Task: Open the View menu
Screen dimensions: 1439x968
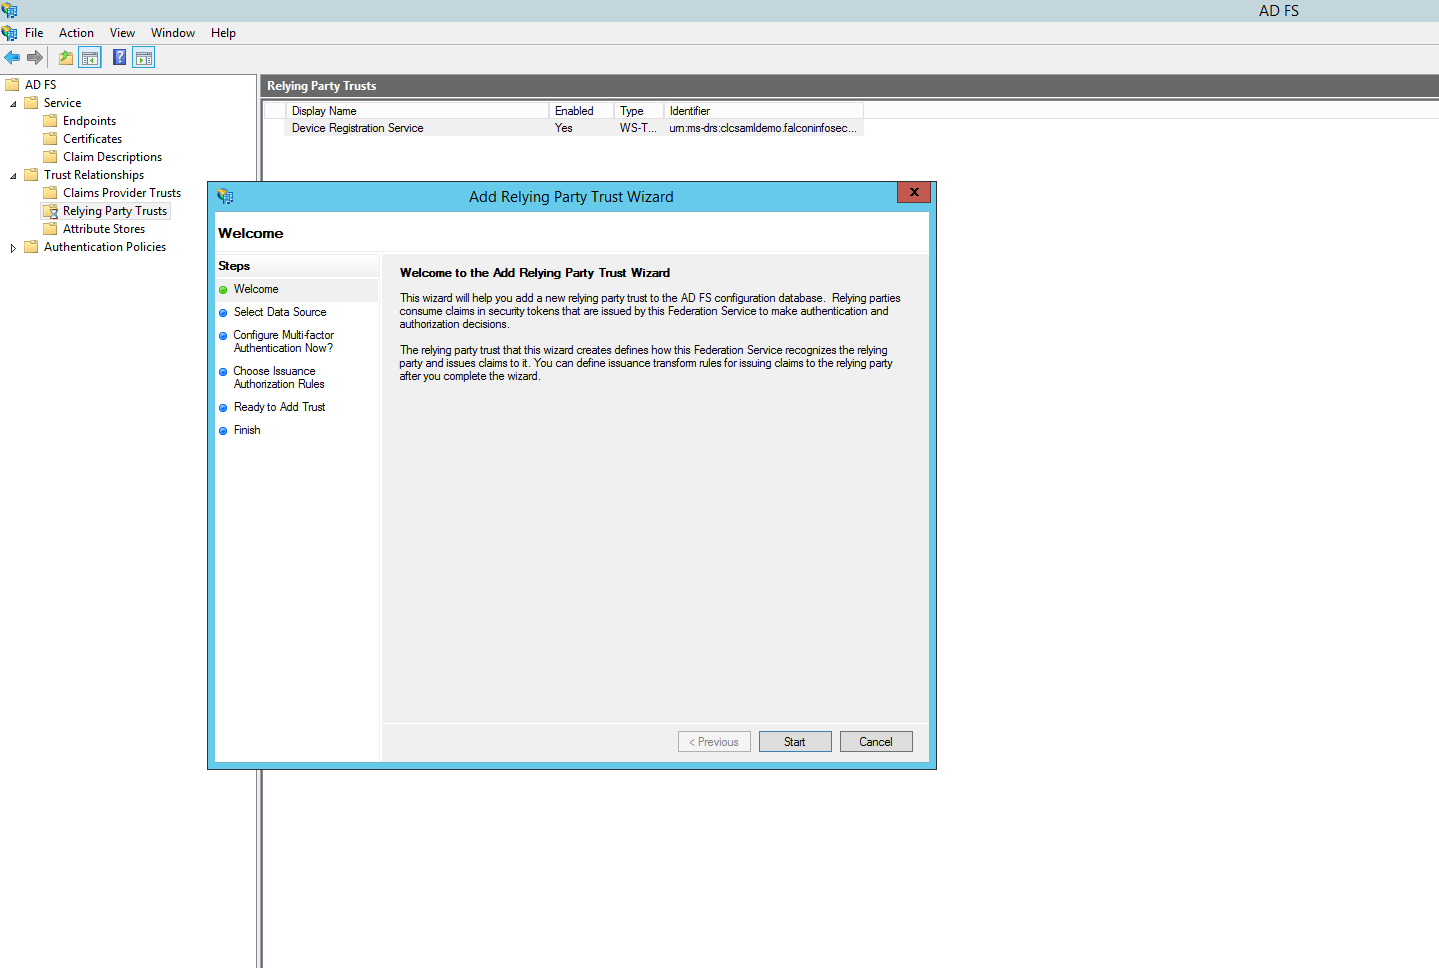Action: click(x=122, y=33)
